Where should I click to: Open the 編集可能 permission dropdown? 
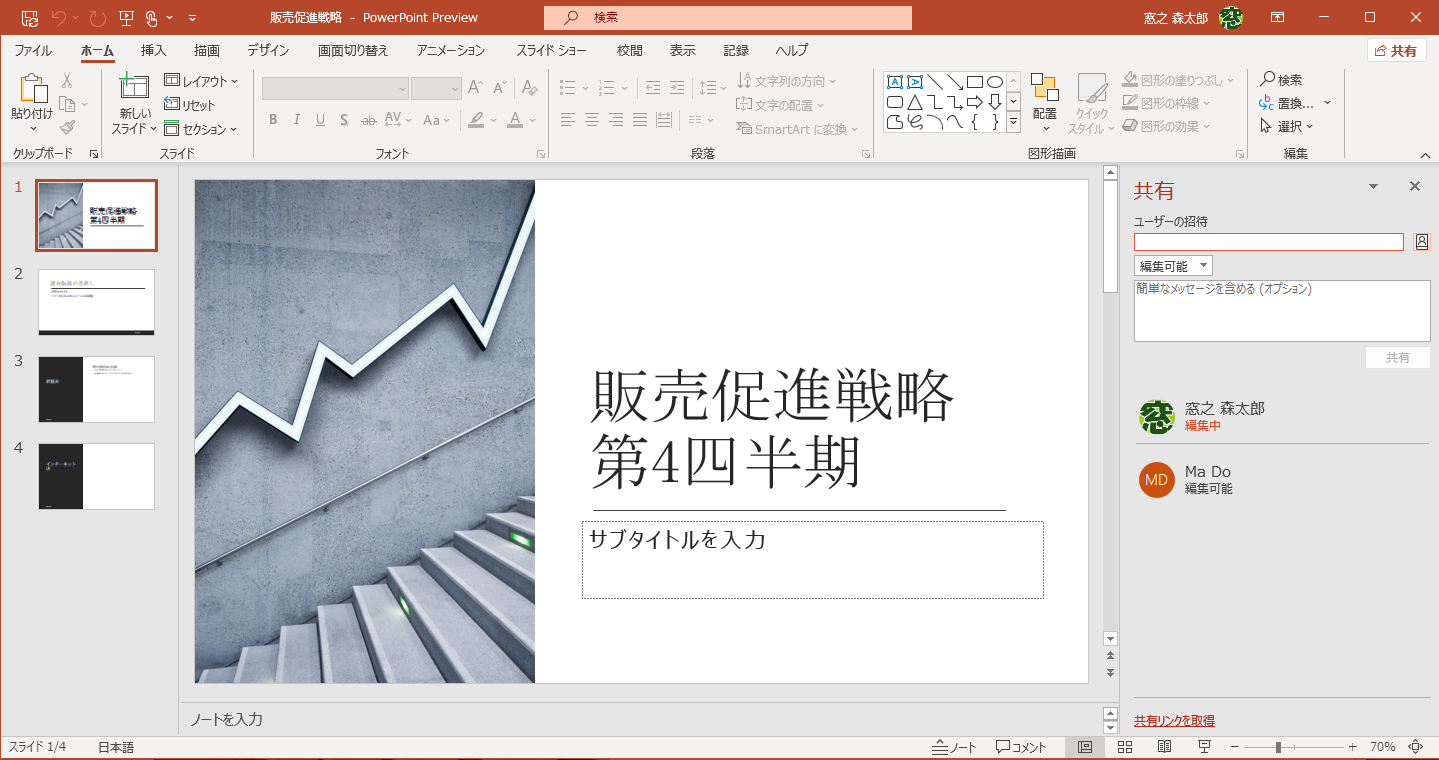1172,265
